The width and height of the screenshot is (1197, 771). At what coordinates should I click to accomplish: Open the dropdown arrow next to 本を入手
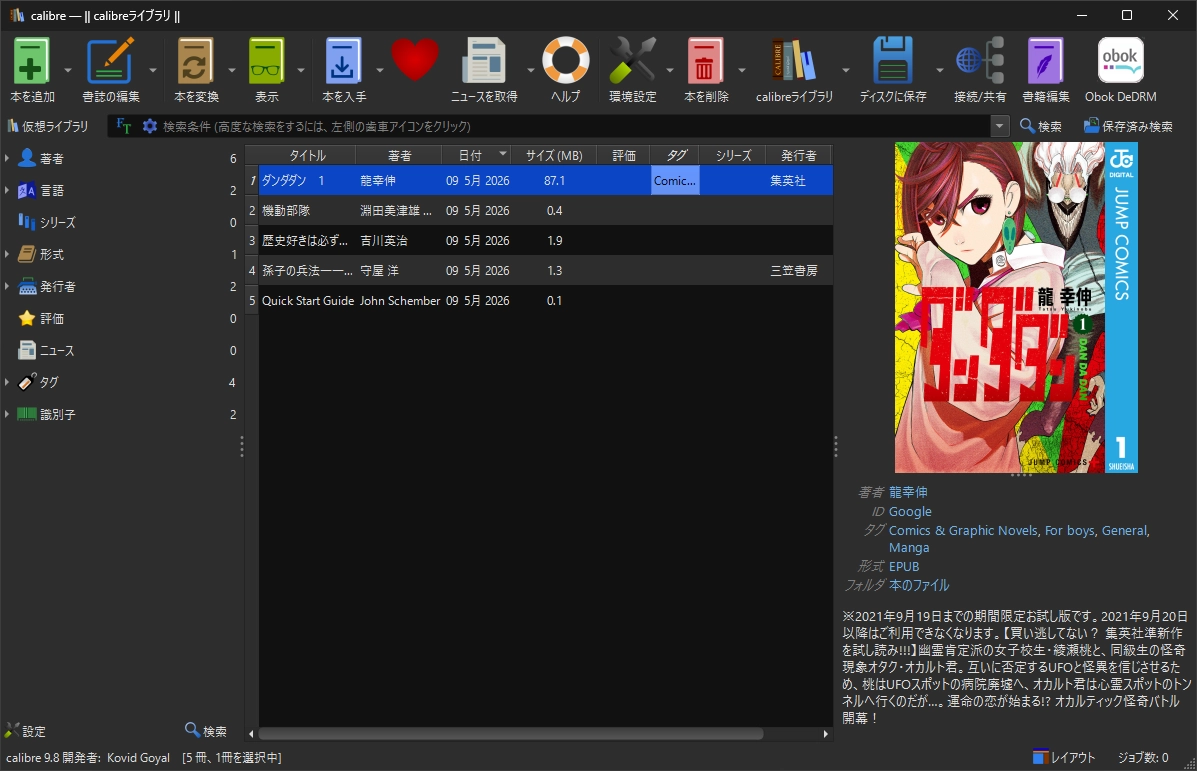pyautogui.click(x=379, y=70)
